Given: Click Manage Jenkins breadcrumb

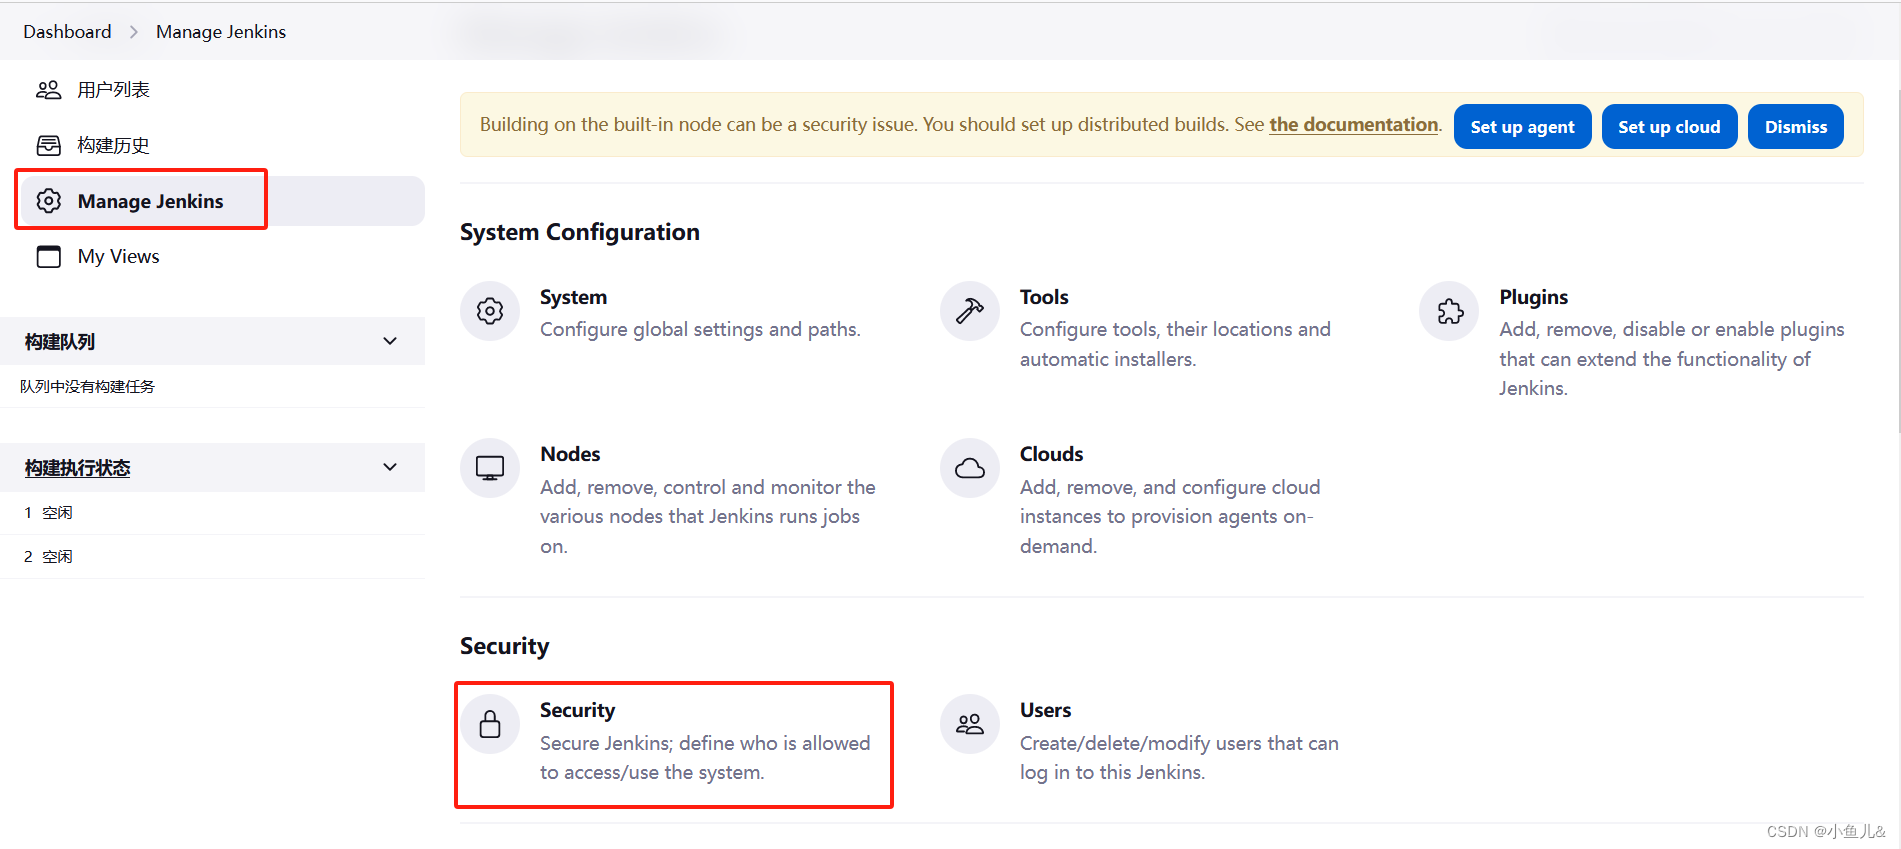Looking at the screenshot, I should pyautogui.click(x=221, y=32).
